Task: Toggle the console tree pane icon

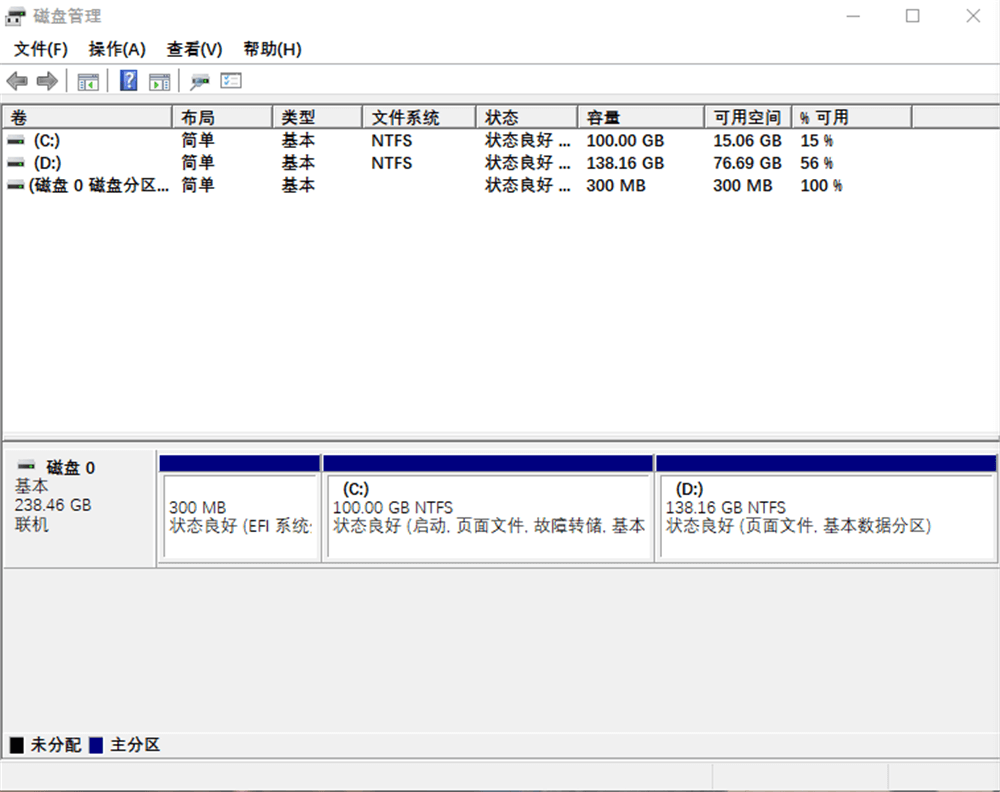Action: click(88, 81)
